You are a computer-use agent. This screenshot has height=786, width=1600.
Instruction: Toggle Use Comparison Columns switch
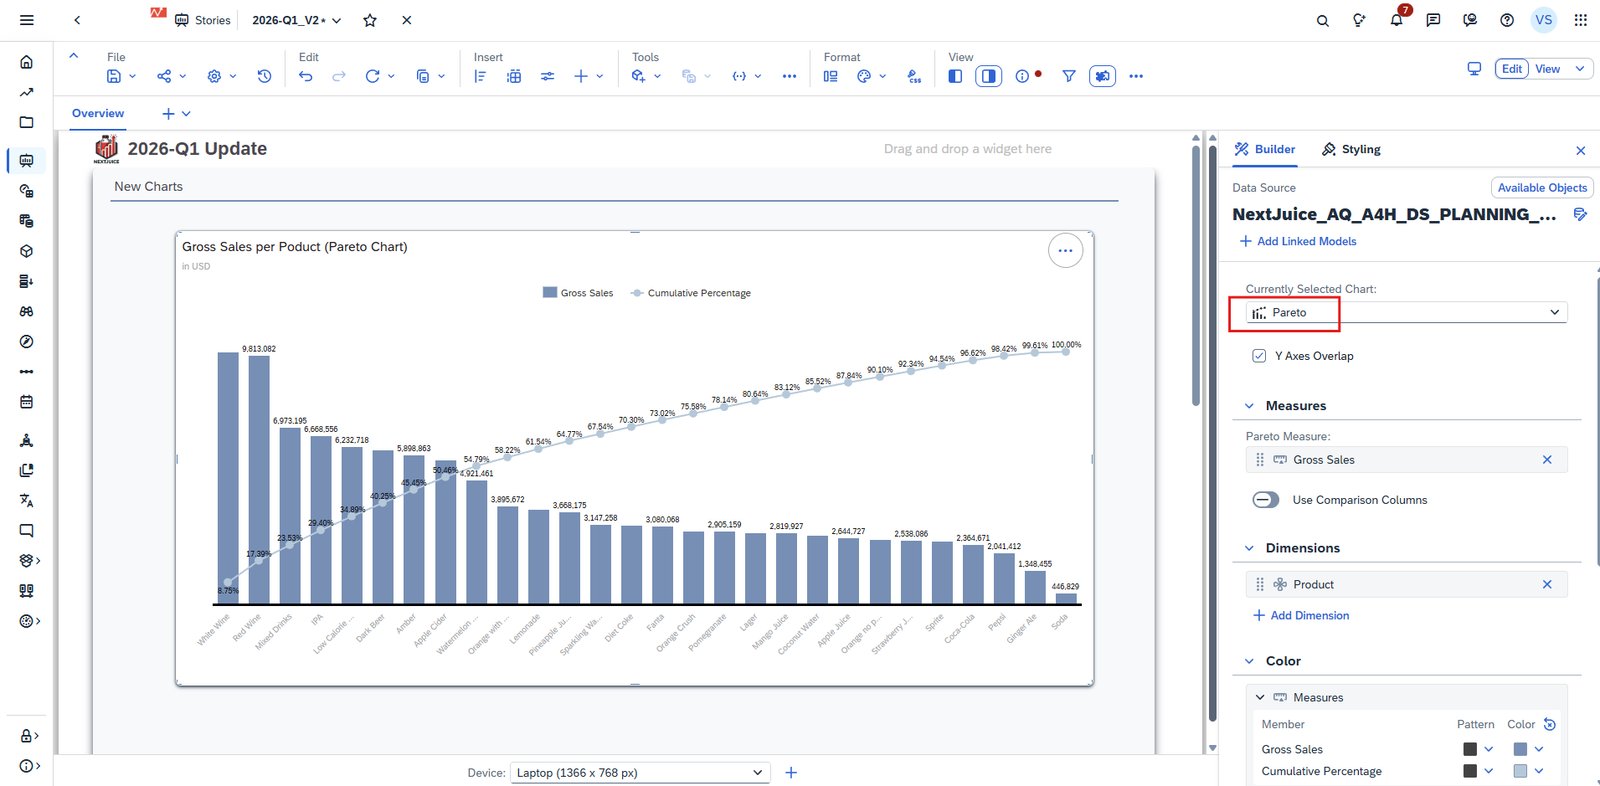[1266, 500]
